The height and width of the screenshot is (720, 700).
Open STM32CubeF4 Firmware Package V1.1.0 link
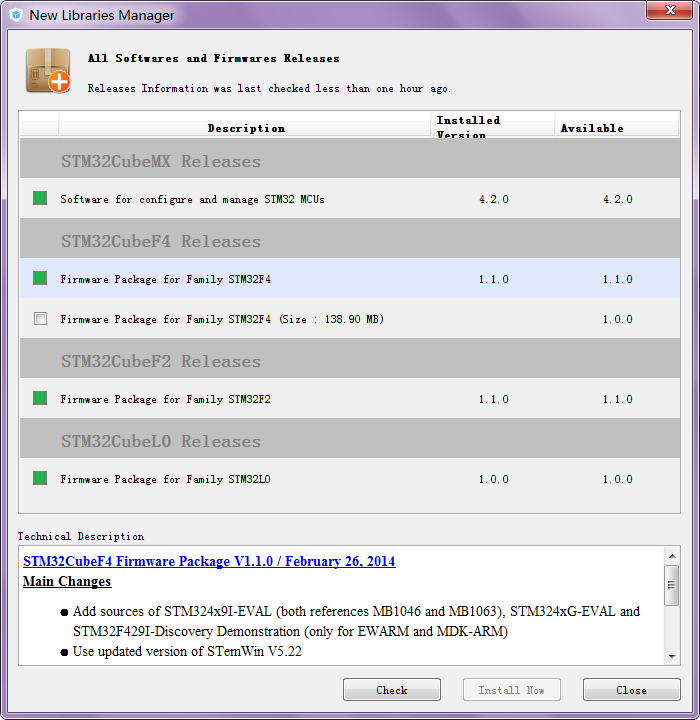pos(209,561)
